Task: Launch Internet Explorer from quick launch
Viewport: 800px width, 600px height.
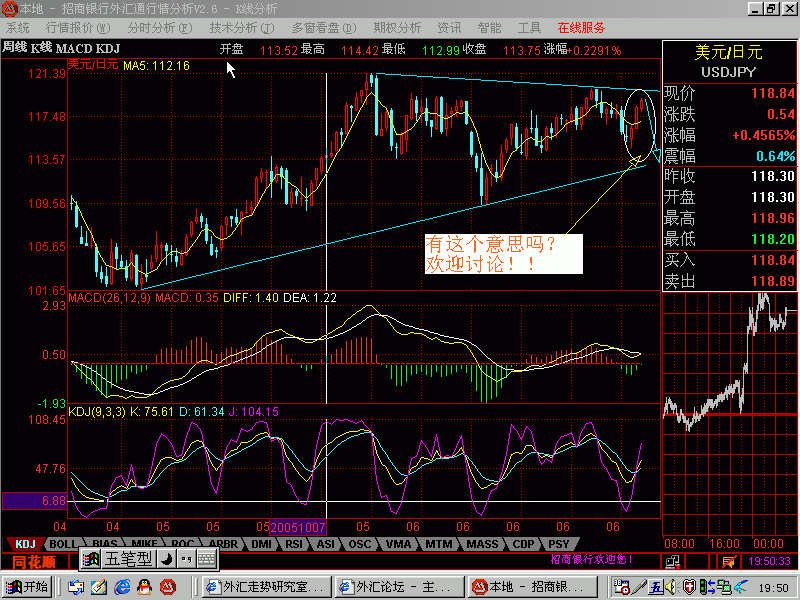Action: (122, 587)
